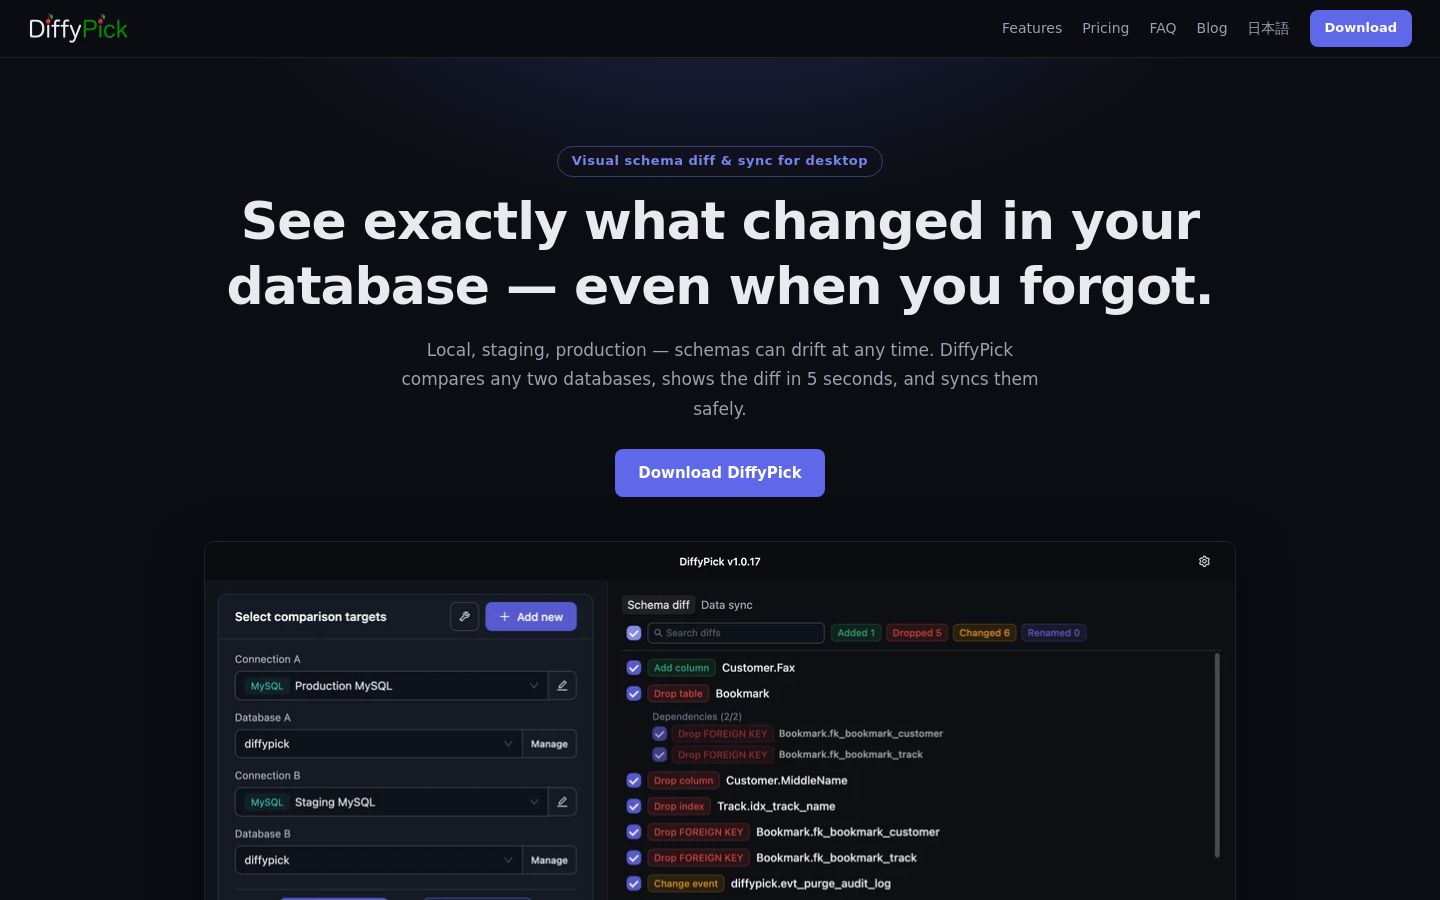Open the Connection B Staging MySQL dropdown
1440x900 pixels.
click(x=391, y=802)
